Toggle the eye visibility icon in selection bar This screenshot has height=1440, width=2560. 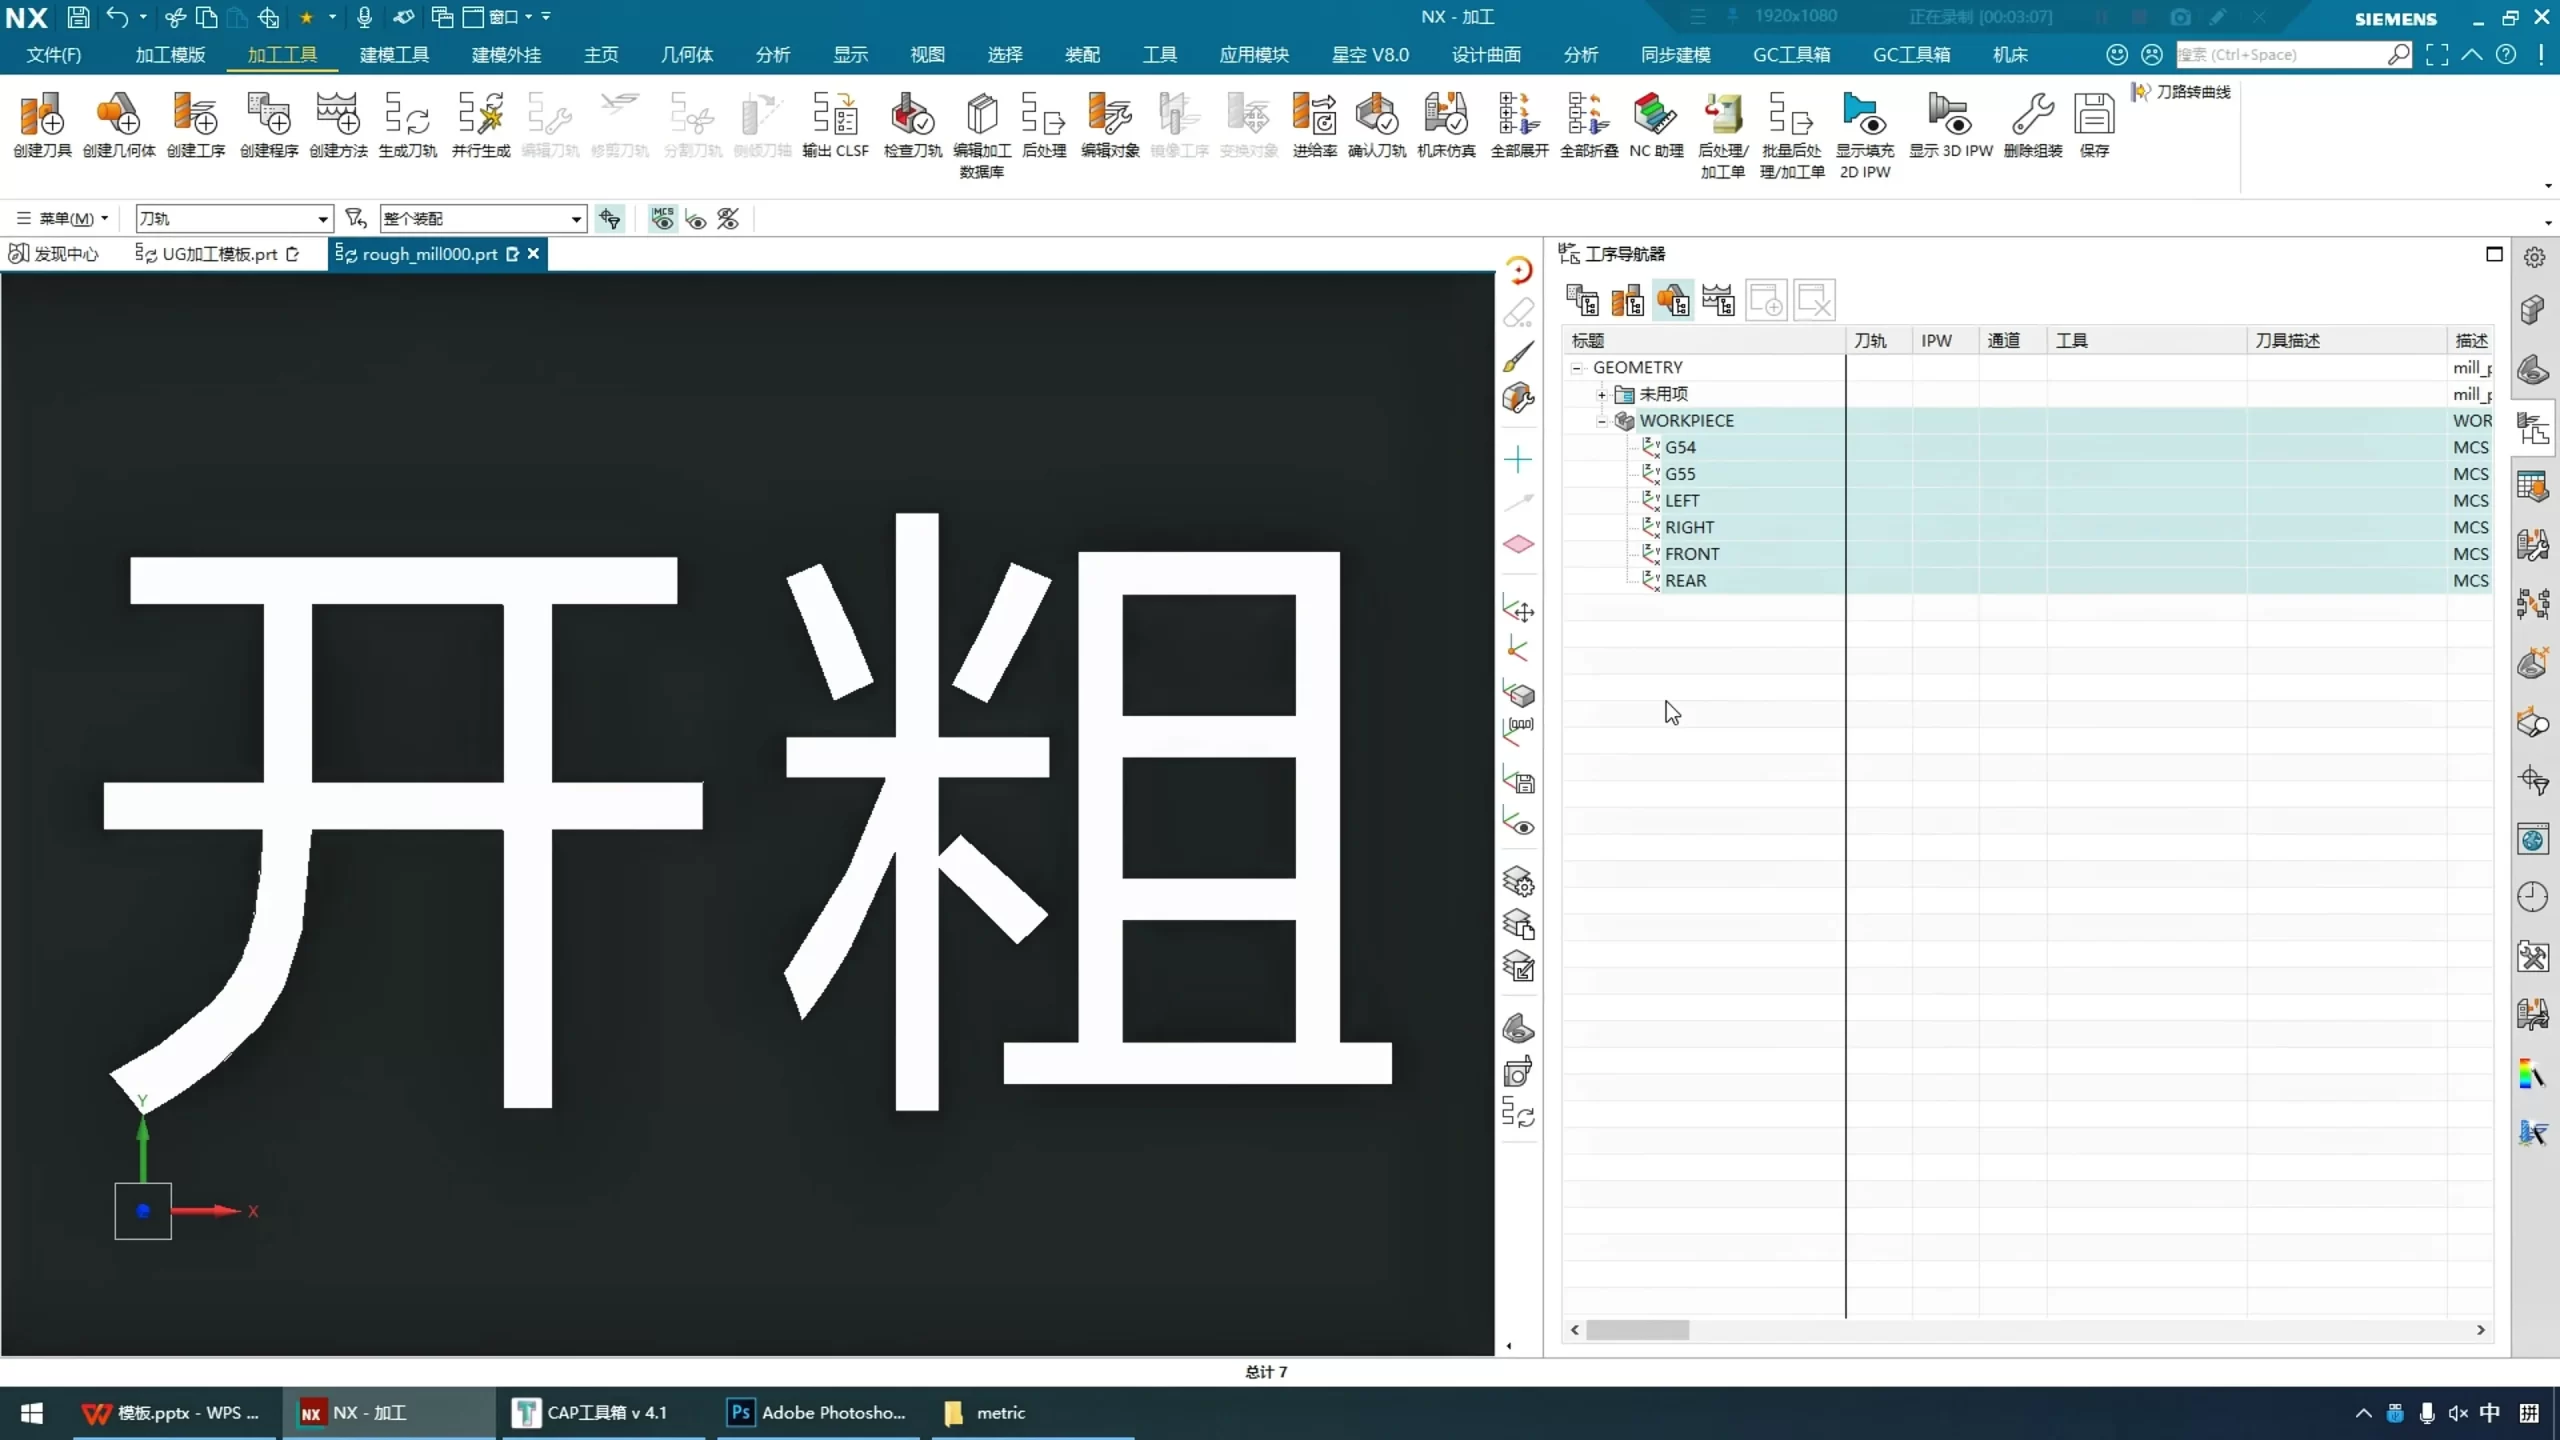pos(696,219)
